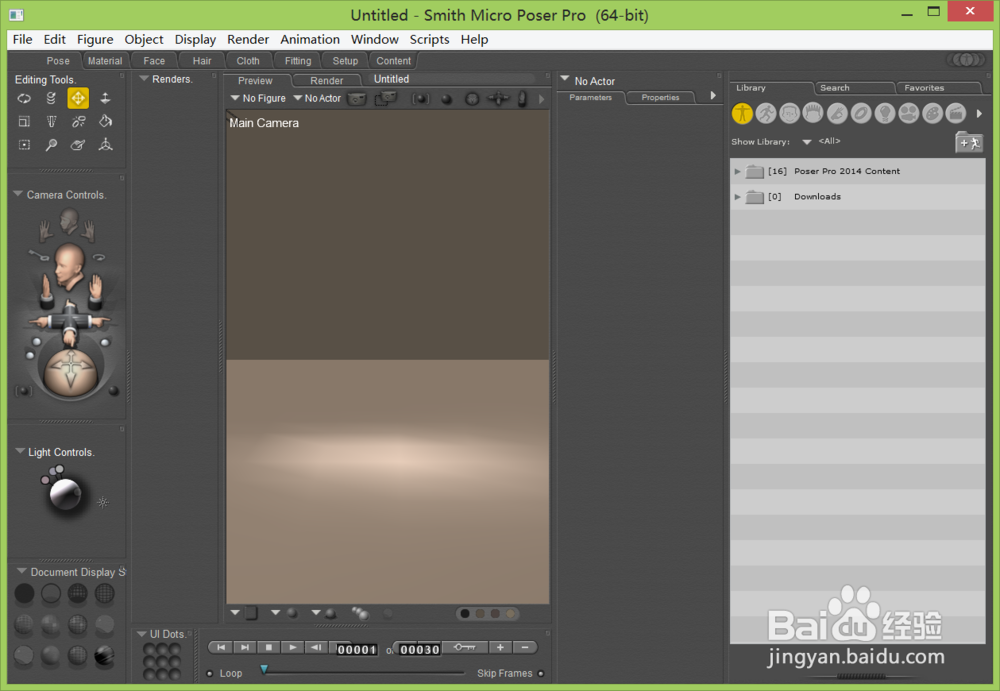Select the Rotate editing tool
The image size is (1000, 691).
[x=24, y=98]
